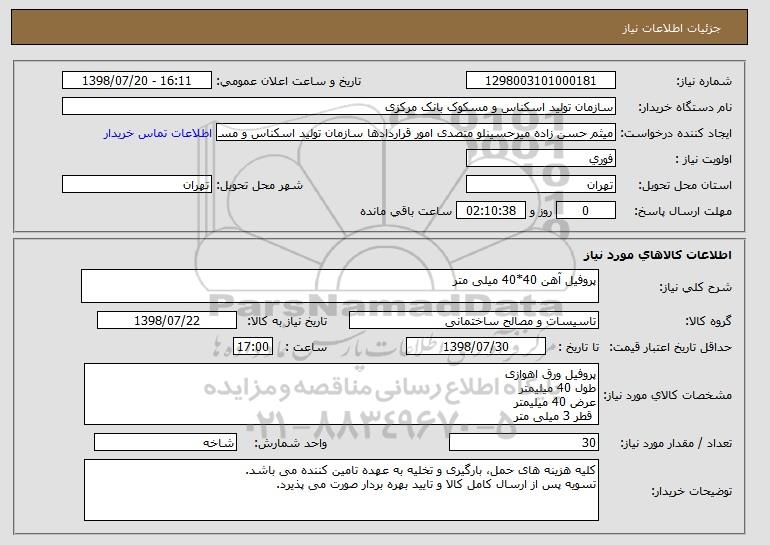The image size is (770, 545).
Task: Click the مشخصات کالای مورد نیاز label
Action: 668,395
